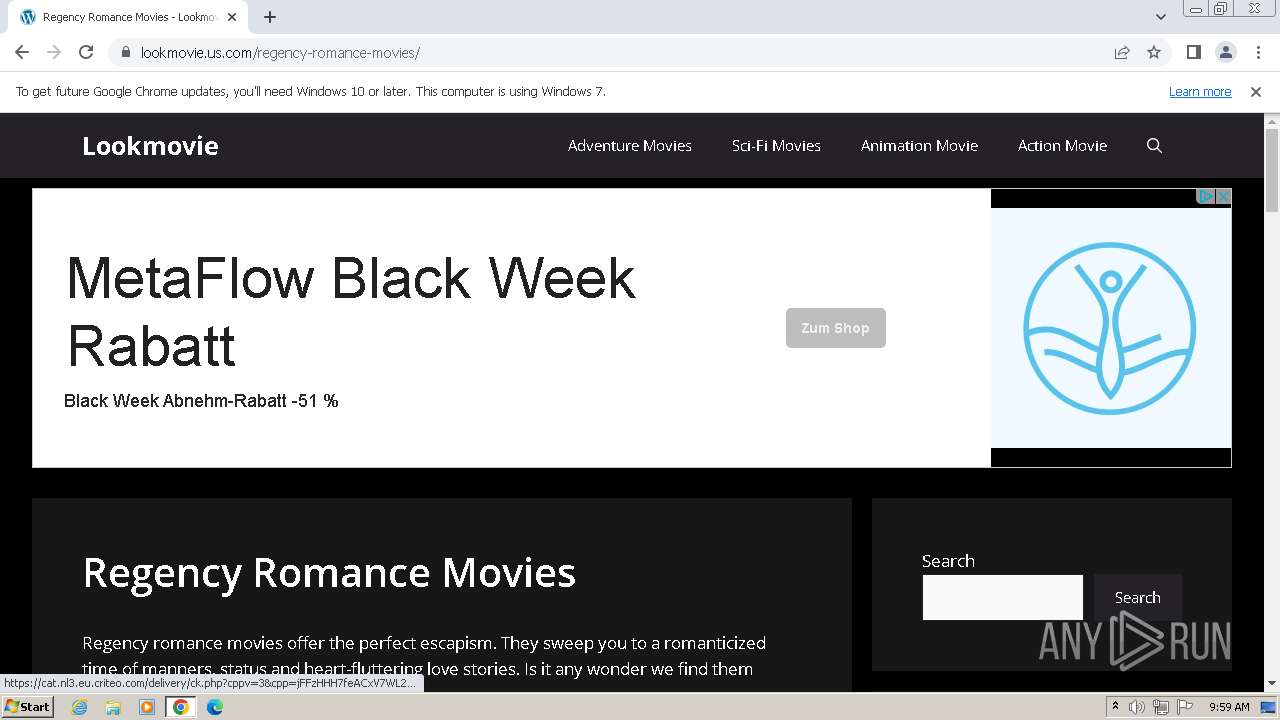Open Microsoft Edge from taskbar
The image size is (1280, 720).
[x=215, y=707]
